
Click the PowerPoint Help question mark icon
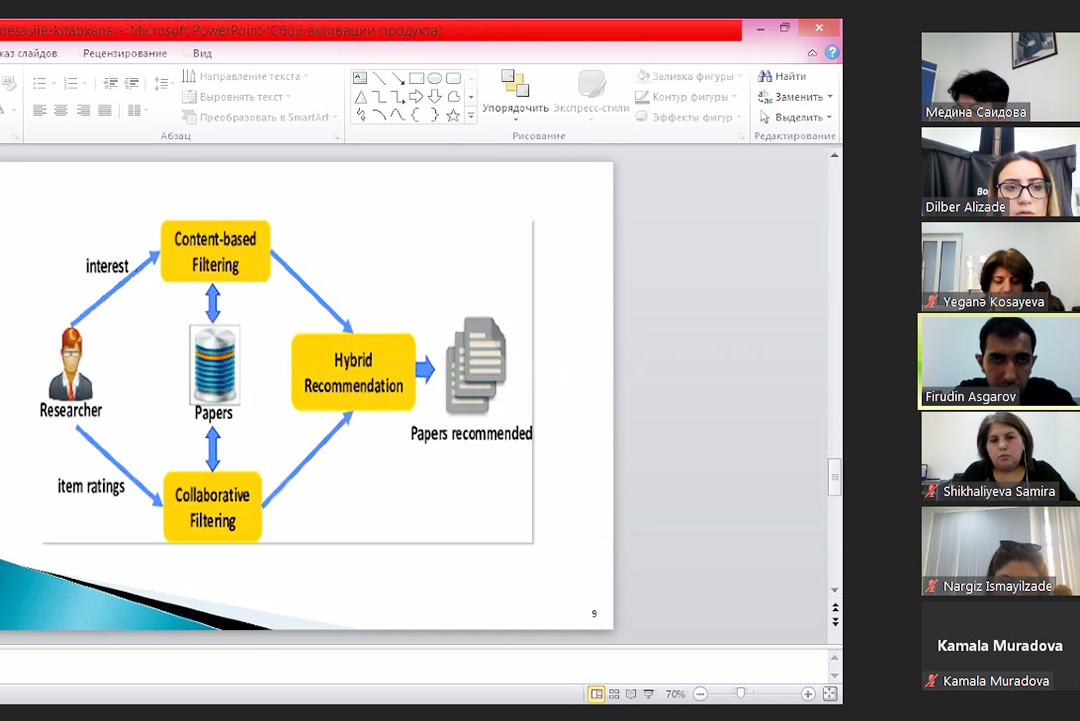(x=831, y=53)
